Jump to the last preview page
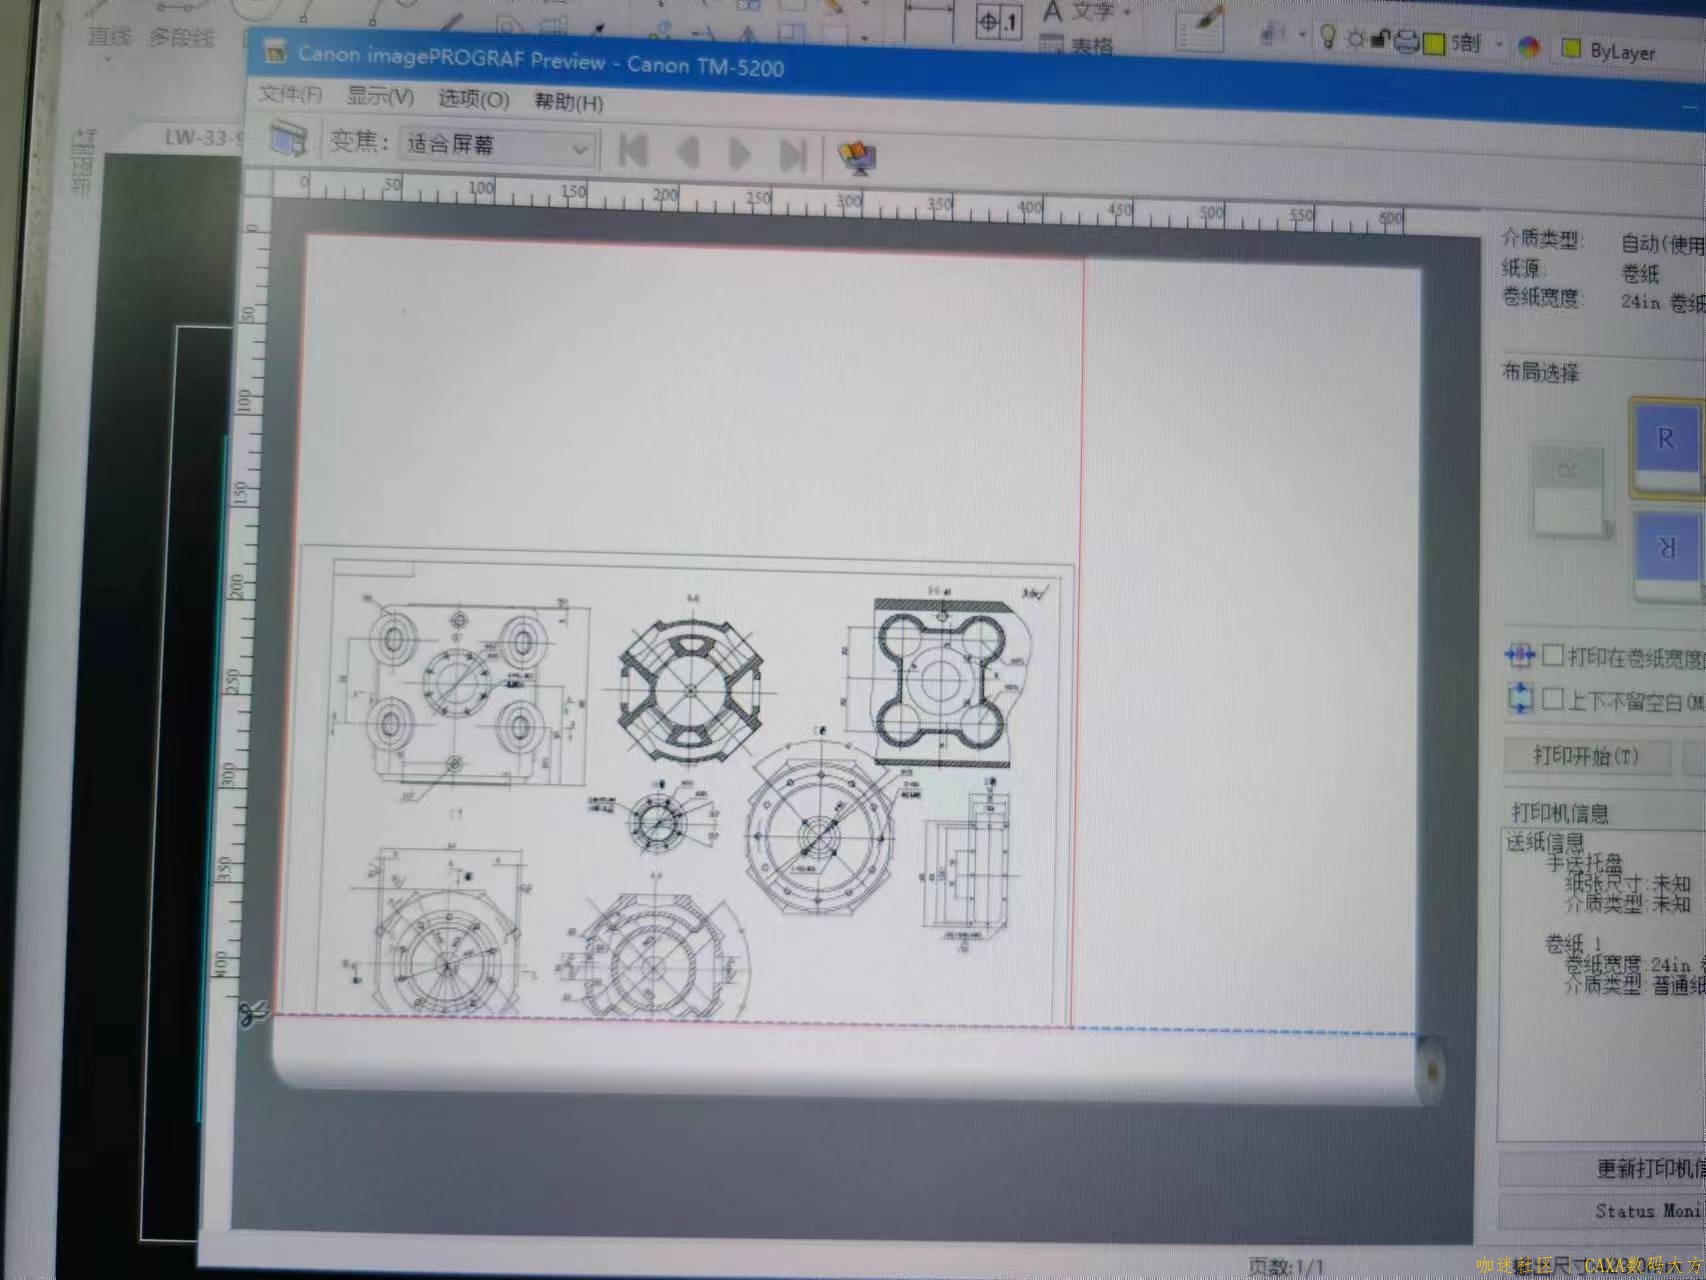1706x1280 pixels. tap(793, 156)
